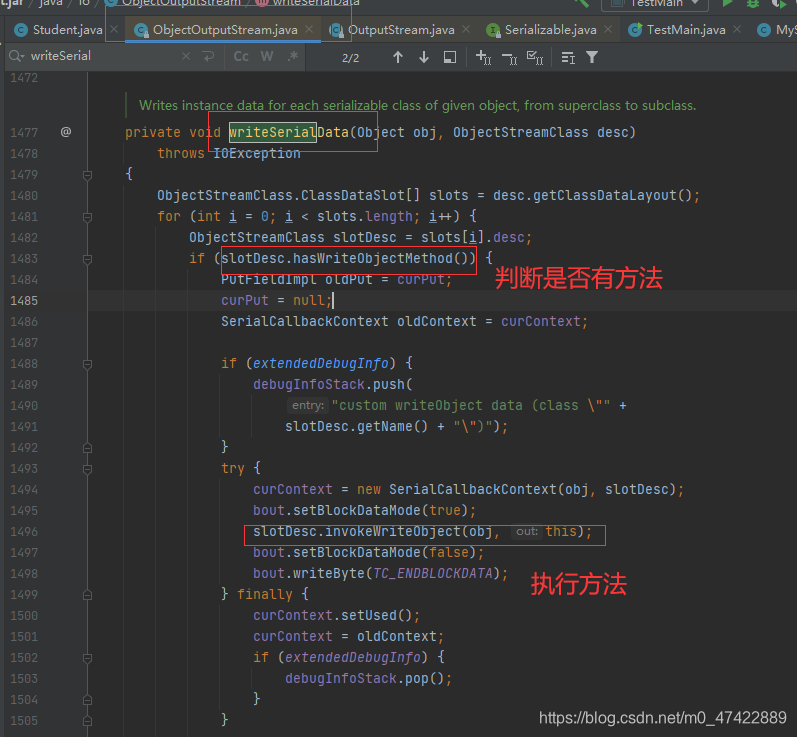The width and height of the screenshot is (797, 737).
Task: Close the ObjectOutputStream.java tab
Action: coord(309,29)
